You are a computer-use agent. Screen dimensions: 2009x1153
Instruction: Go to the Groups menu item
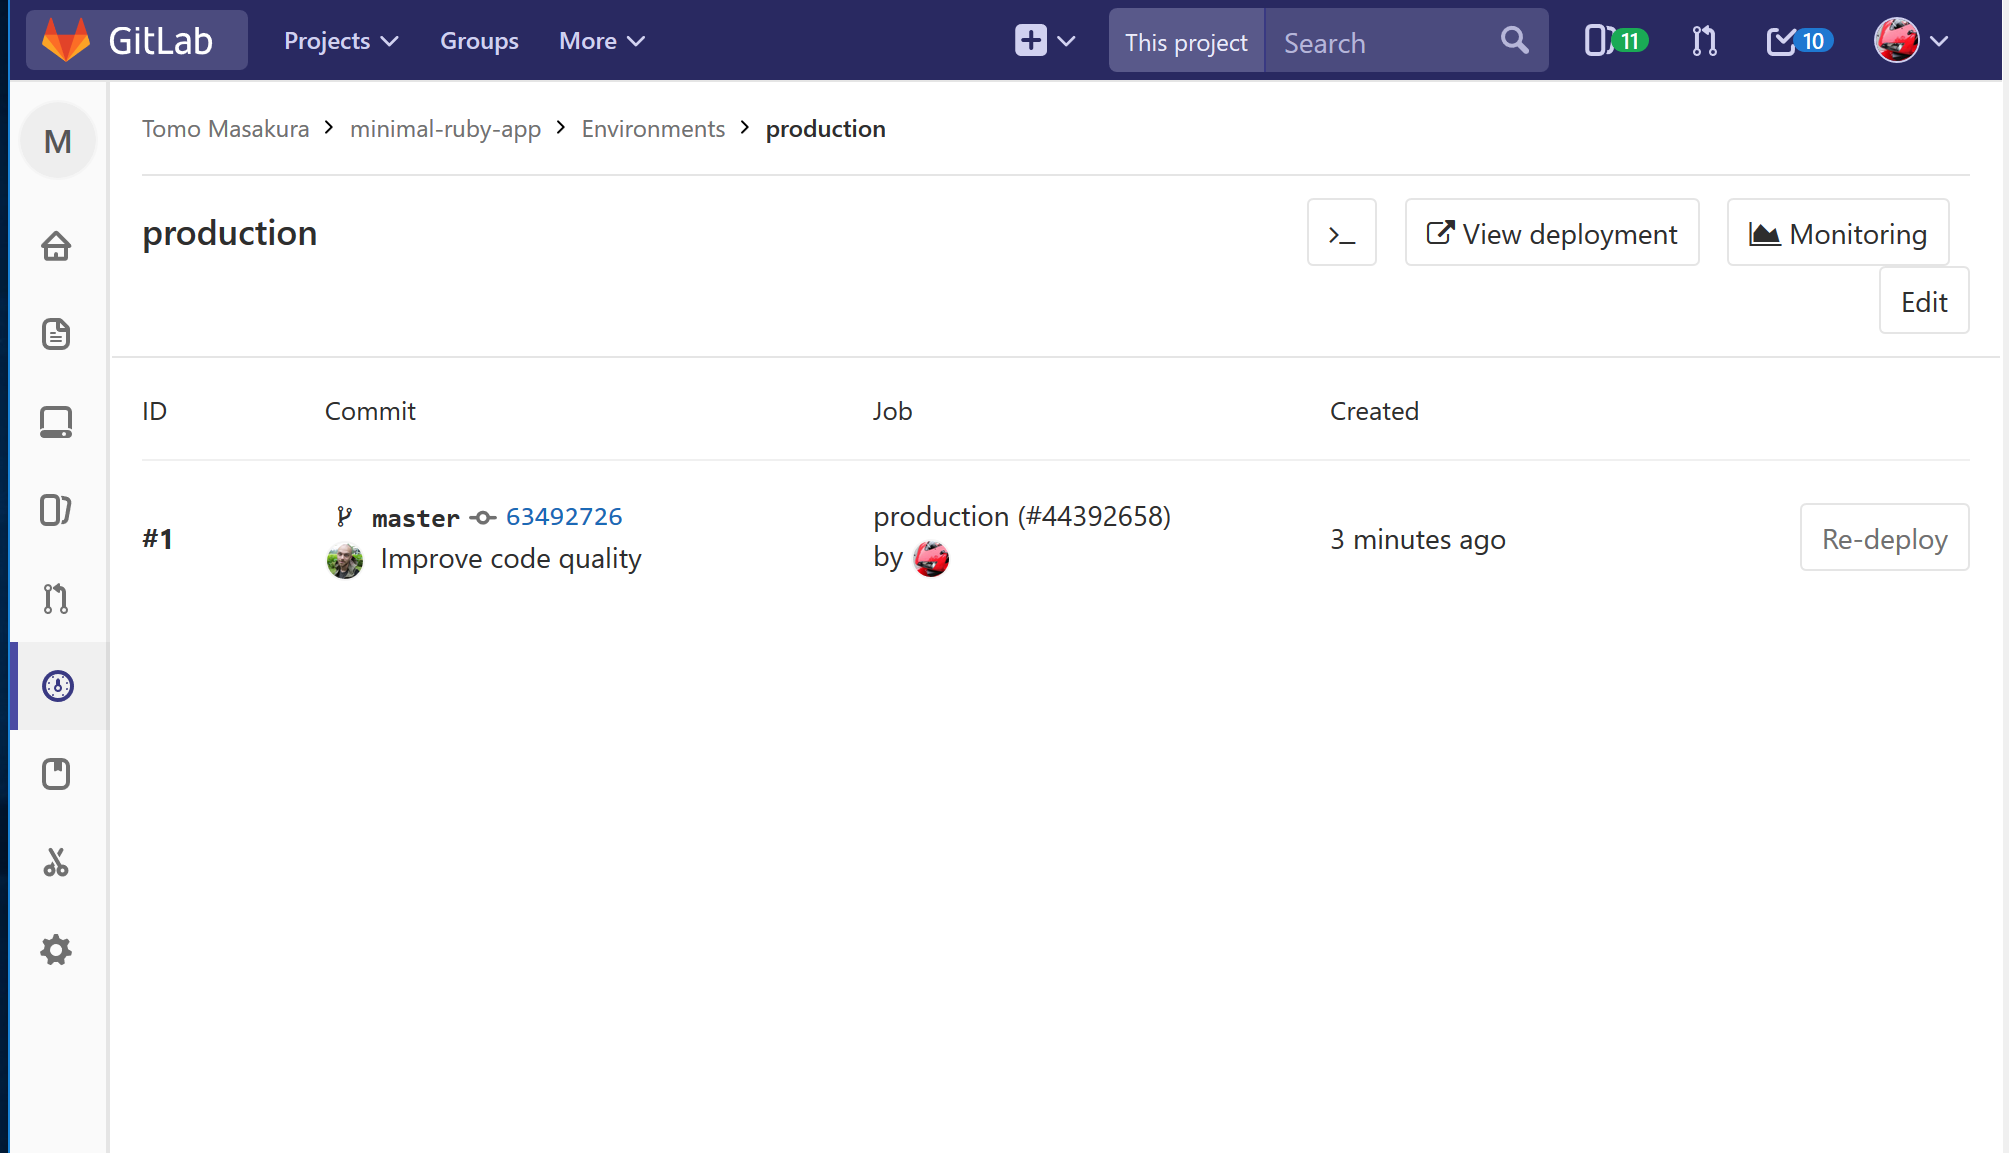[479, 41]
